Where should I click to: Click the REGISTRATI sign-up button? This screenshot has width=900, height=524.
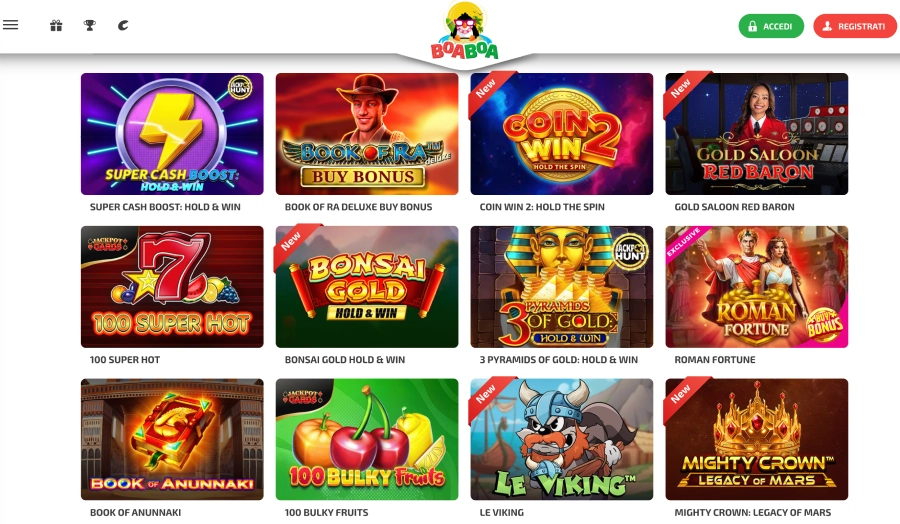click(855, 26)
